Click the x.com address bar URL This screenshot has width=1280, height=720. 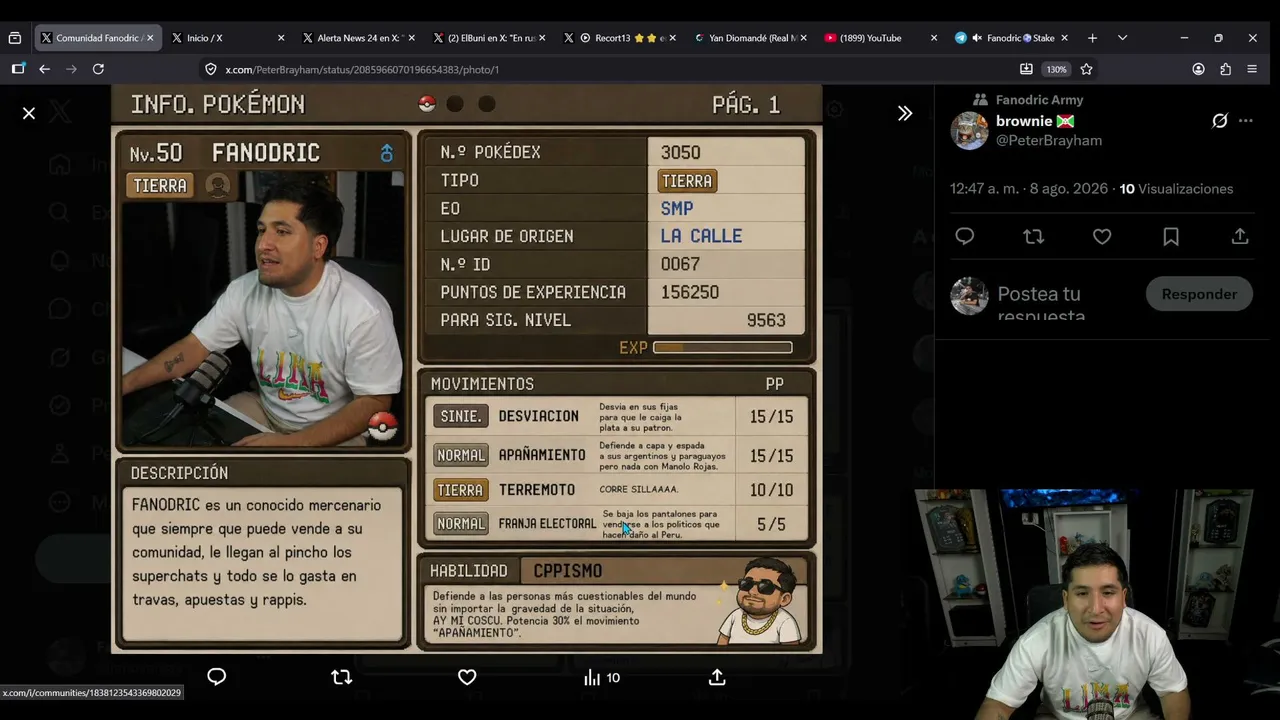point(362,69)
